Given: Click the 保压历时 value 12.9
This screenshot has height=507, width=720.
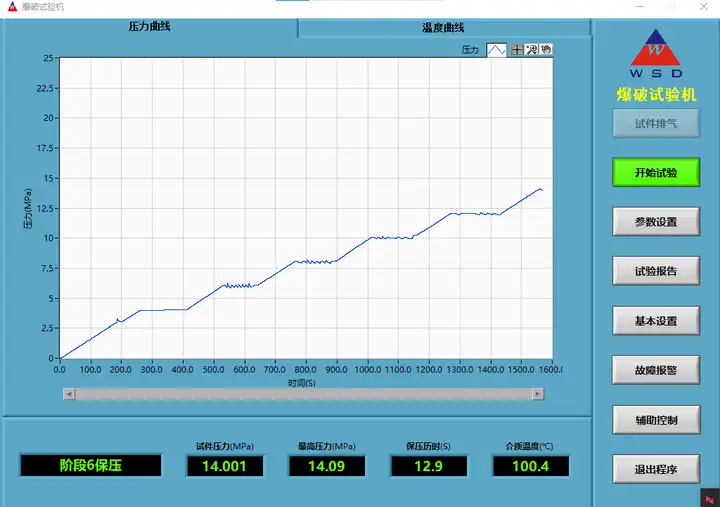Looking at the screenshot, I should [428, 466].
